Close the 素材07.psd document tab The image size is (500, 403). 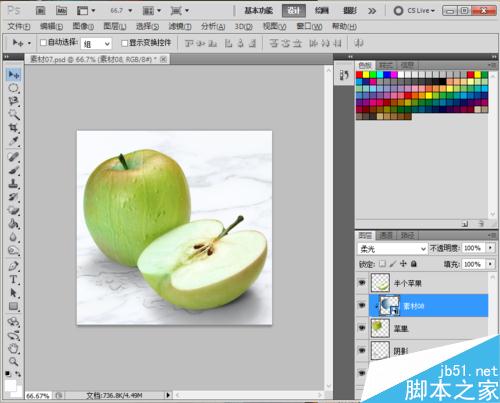(163, 59)
